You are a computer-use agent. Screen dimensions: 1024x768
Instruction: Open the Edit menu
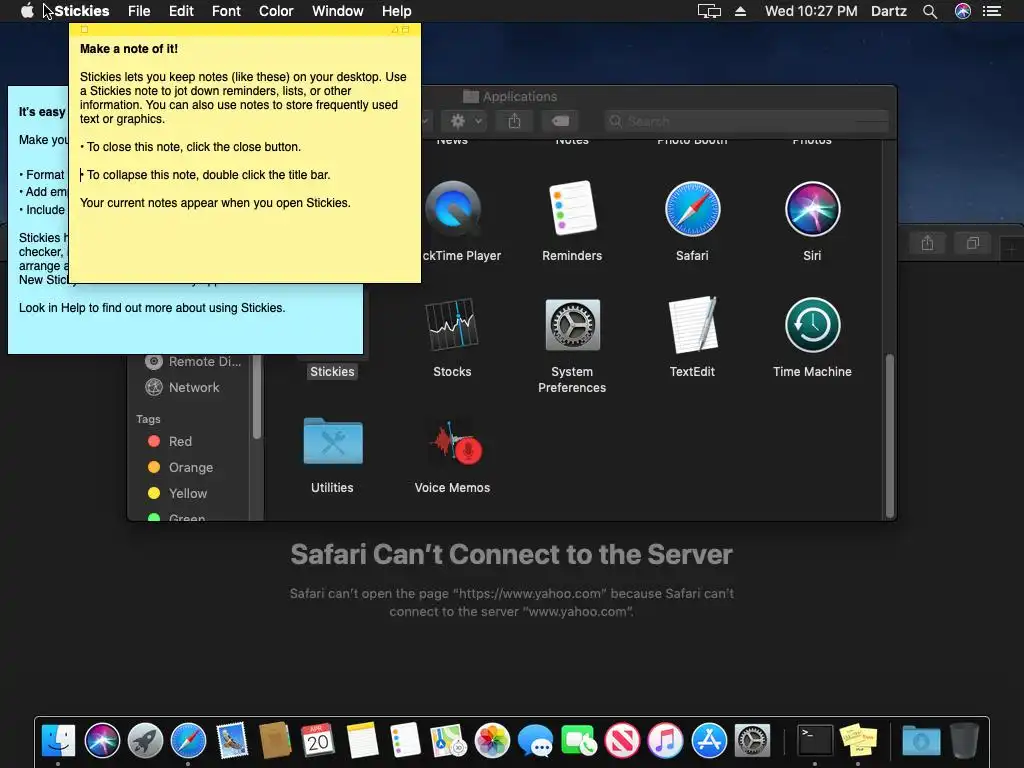click(181, 11)
